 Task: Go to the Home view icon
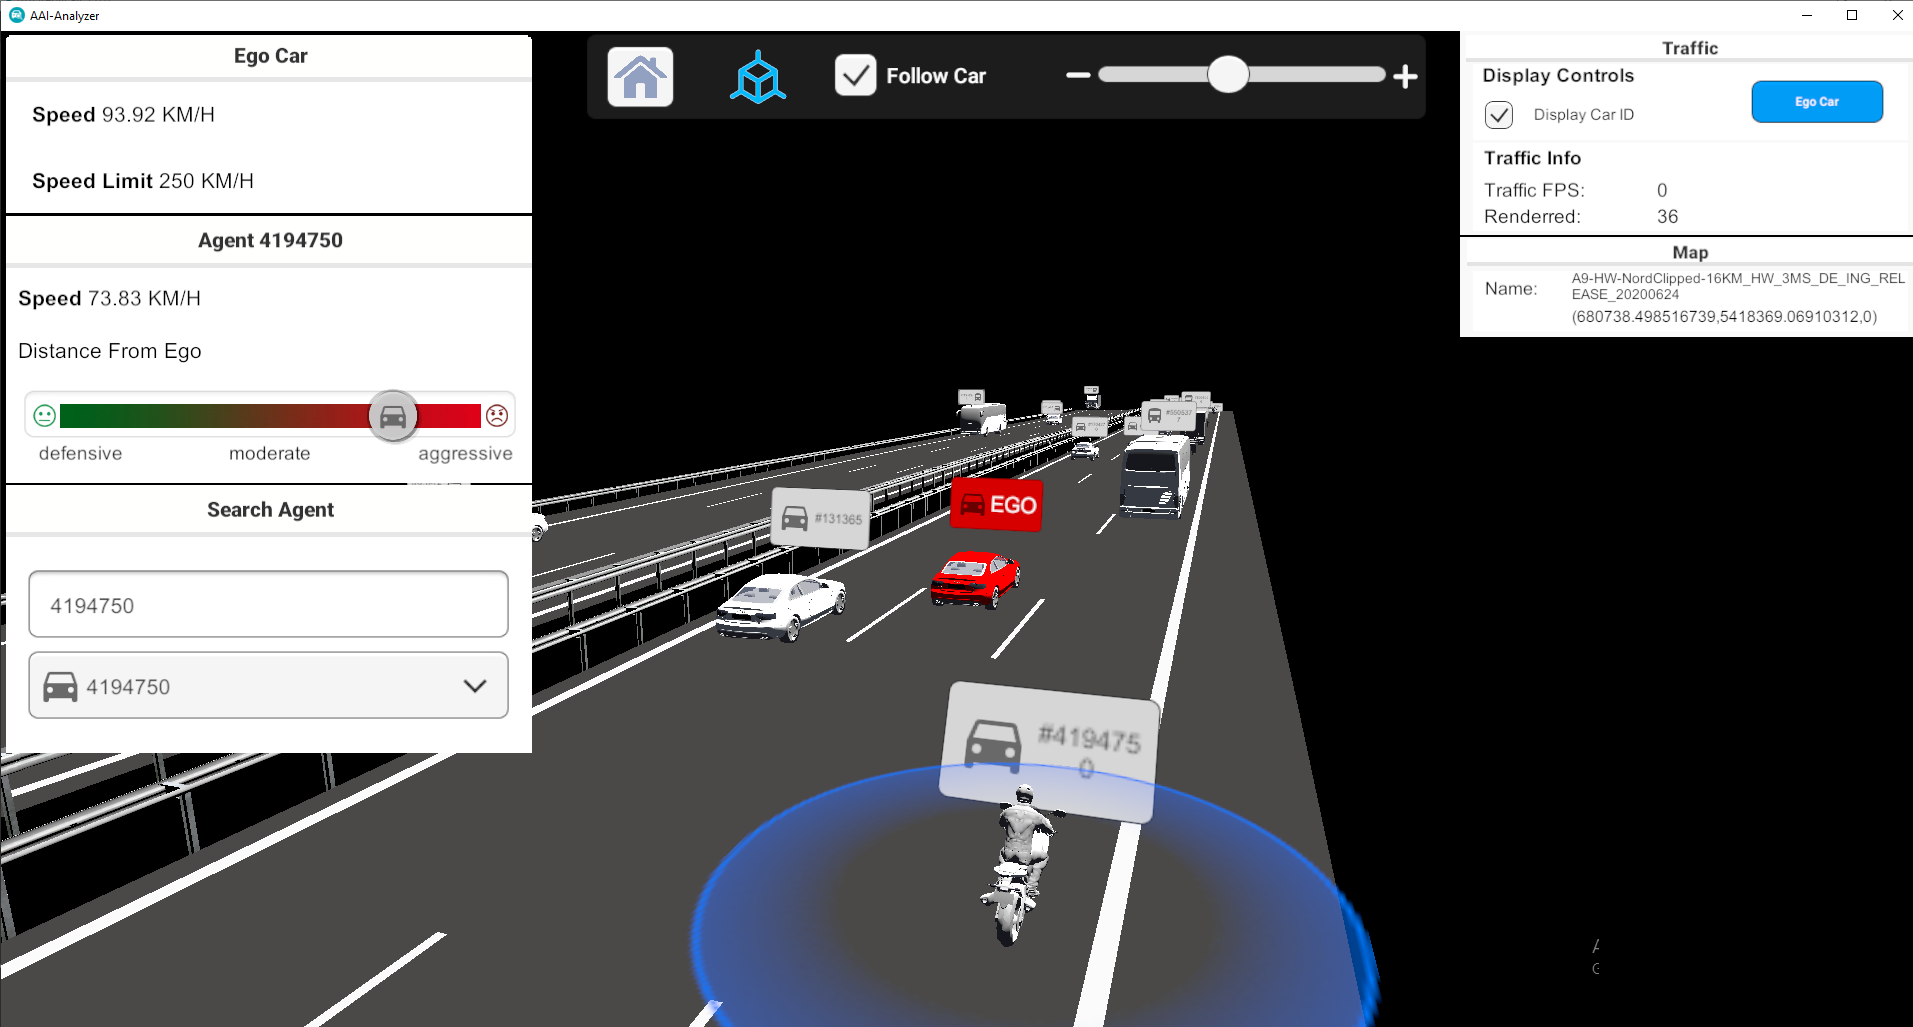[x=640, y=77]
